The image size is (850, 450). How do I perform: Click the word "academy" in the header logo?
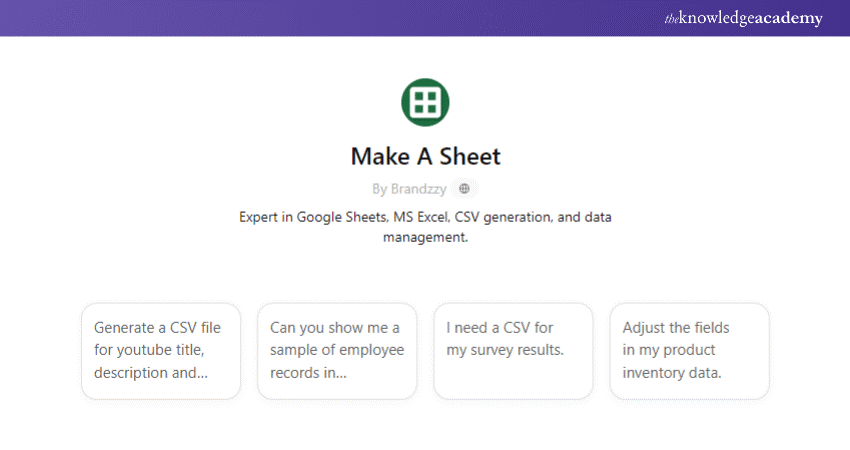[787, 19]
